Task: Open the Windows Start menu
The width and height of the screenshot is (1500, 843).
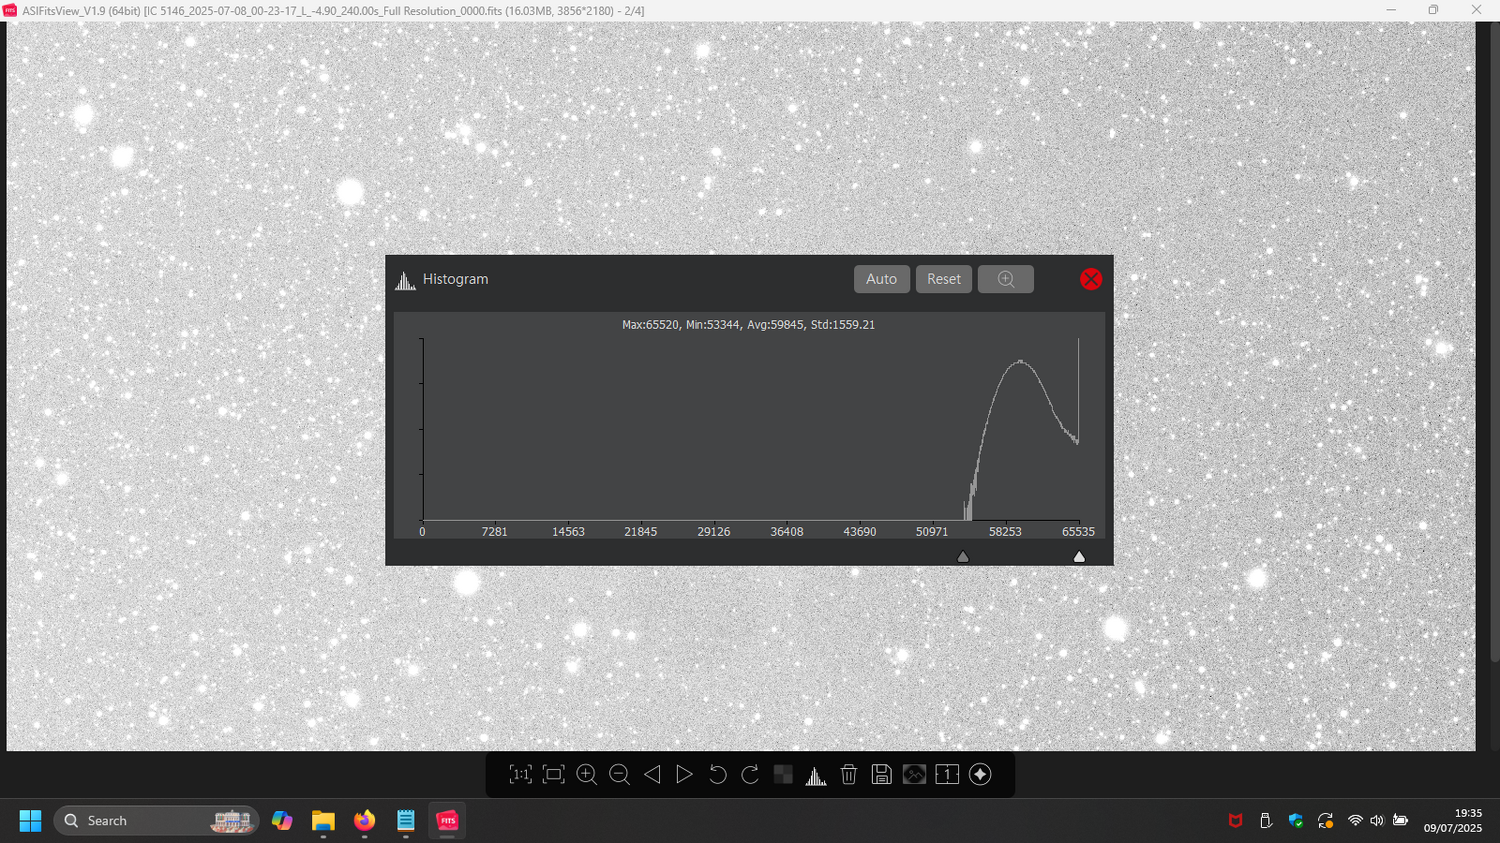Action: 30,821
